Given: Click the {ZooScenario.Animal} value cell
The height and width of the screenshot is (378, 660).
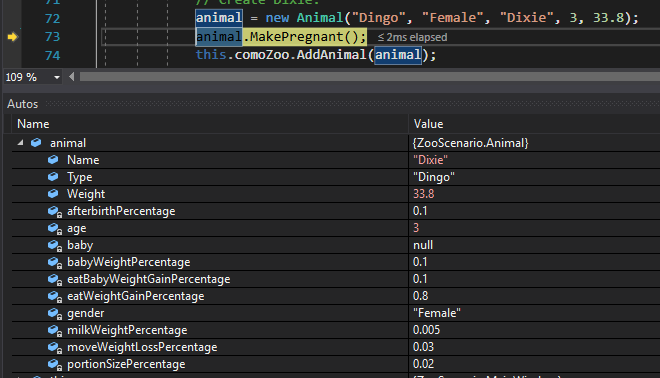Looking at the screenshot, I should tap(470, 143).
